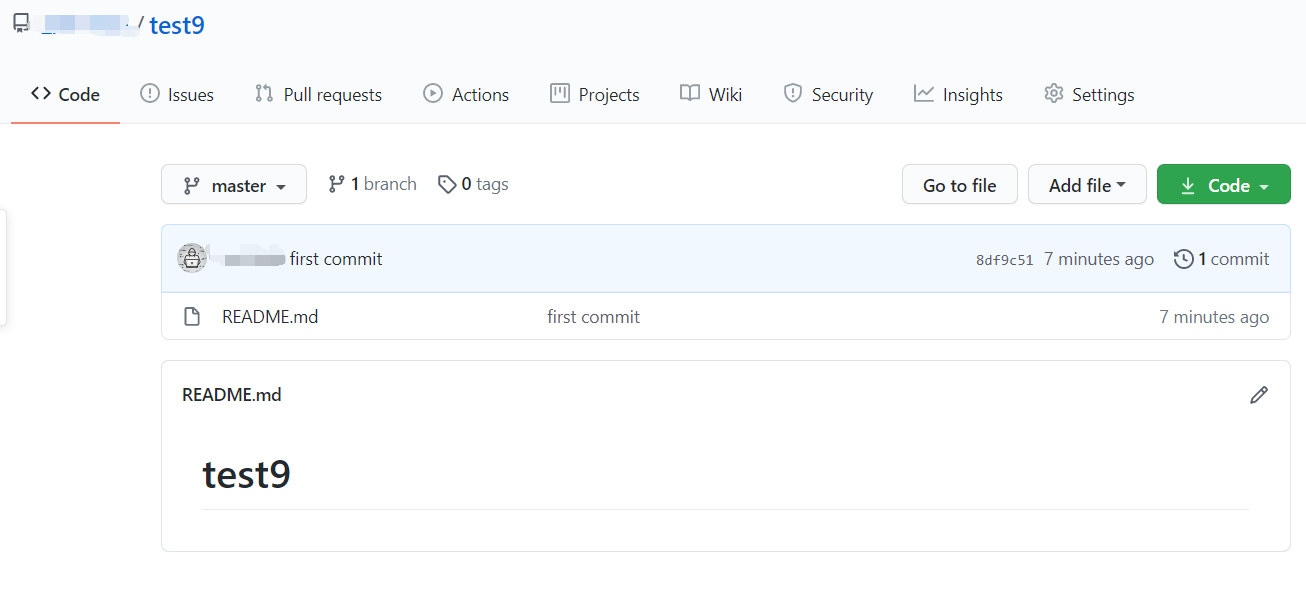View the 1 branch link

[372, 184]
